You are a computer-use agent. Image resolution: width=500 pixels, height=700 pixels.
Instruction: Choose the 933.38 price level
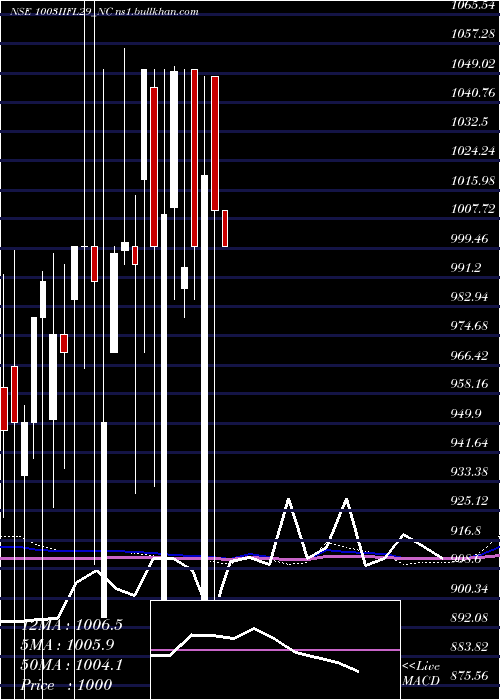470,471
